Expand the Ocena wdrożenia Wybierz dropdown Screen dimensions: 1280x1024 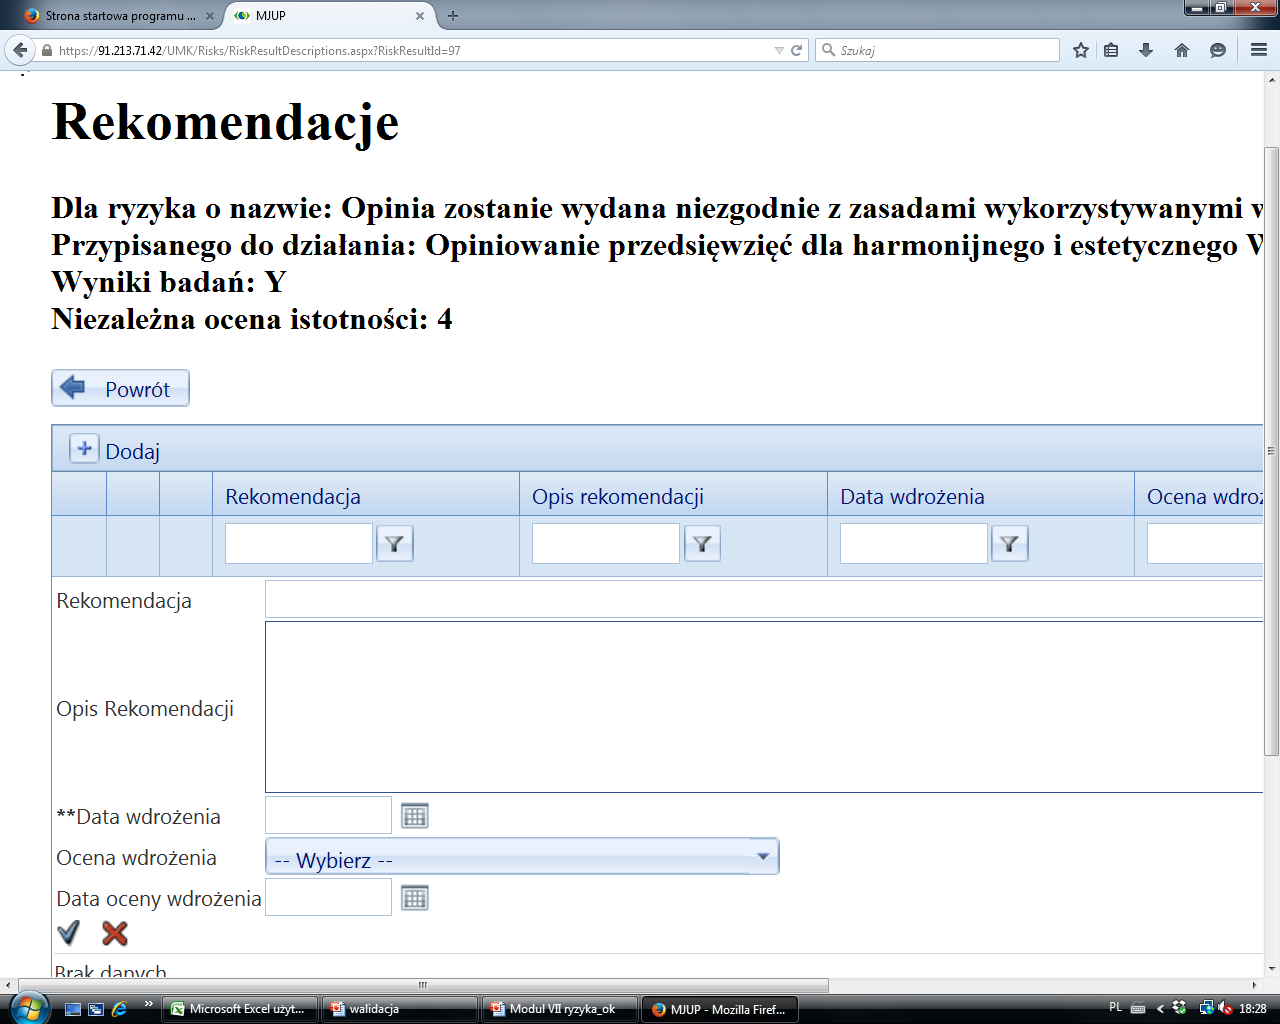pyautogui.click(x=522, y=857)
